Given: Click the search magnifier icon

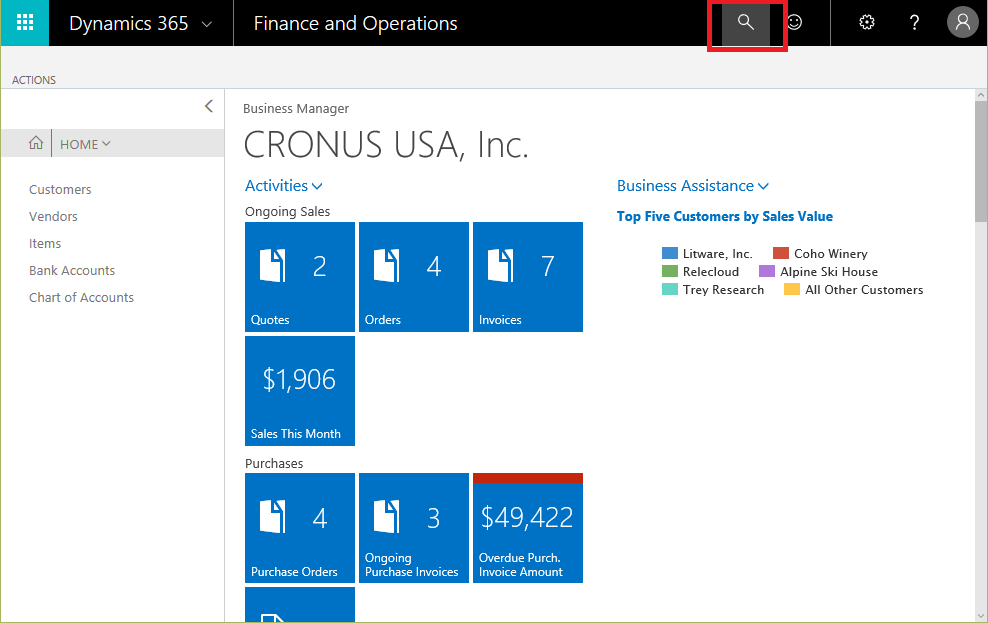Looking at the screenshot, I should pyautogui.click(x=746, y=23).
